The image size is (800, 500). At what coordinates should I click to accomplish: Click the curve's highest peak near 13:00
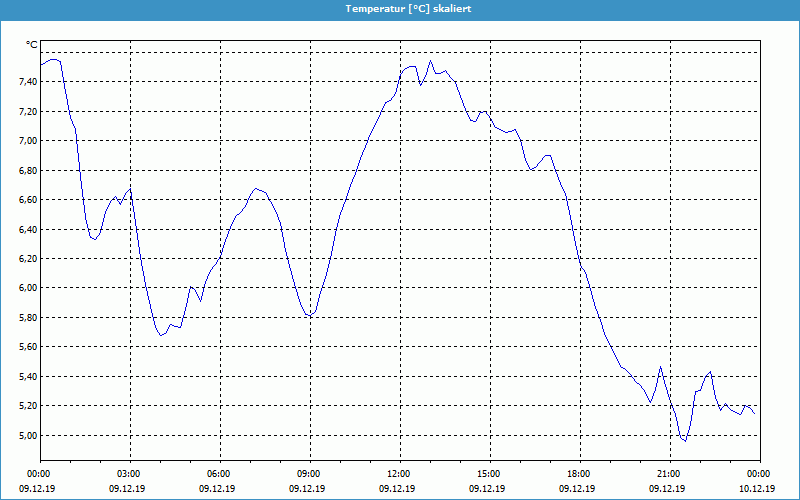tap(431, 61)
